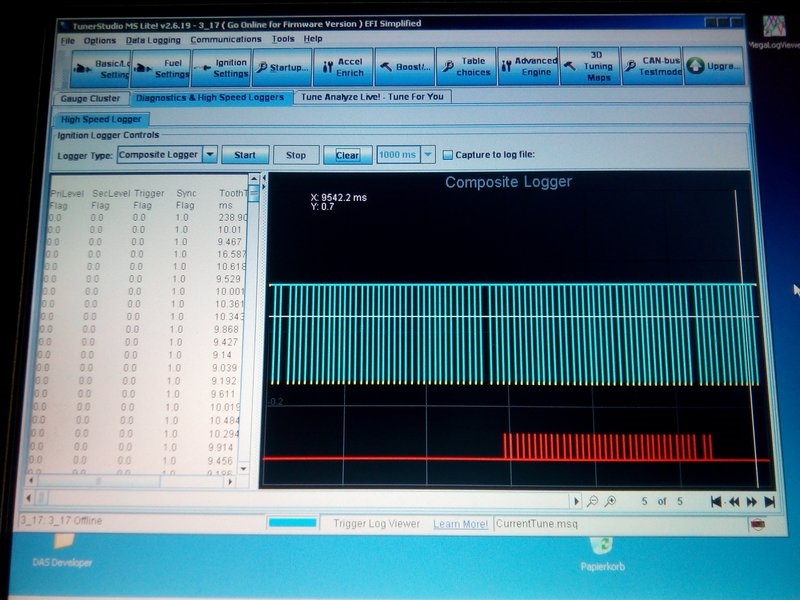The width and height of the screenshot is (800, 600).
Task: Open Papierkorb recycle bin on desktop
Action: pos(602,550)
